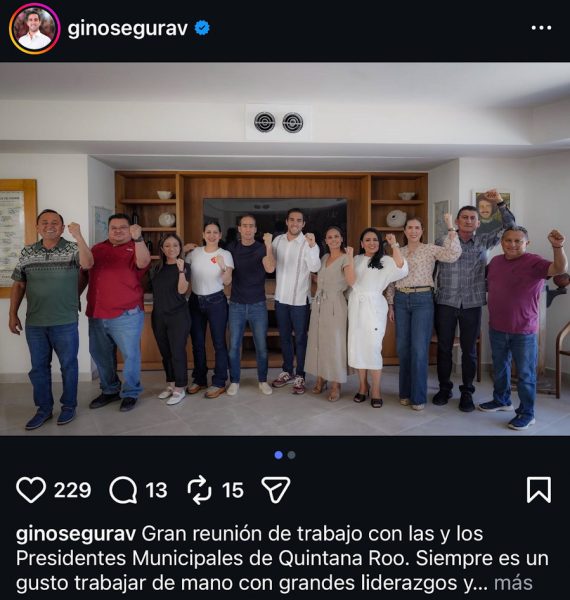Like the post with the heart icon
570x600 pixels.
tap(31, 490)
